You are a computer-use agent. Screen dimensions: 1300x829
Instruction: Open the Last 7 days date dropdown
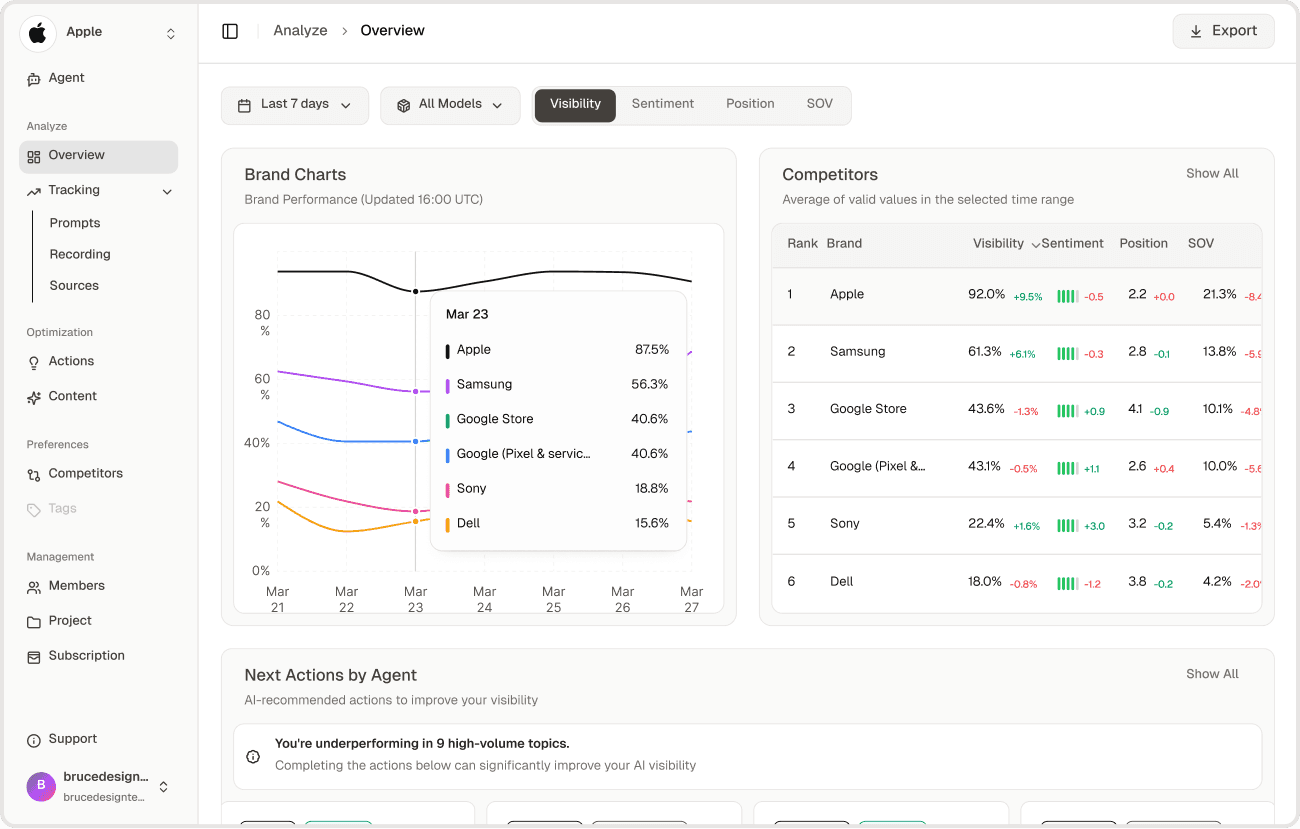295,105
